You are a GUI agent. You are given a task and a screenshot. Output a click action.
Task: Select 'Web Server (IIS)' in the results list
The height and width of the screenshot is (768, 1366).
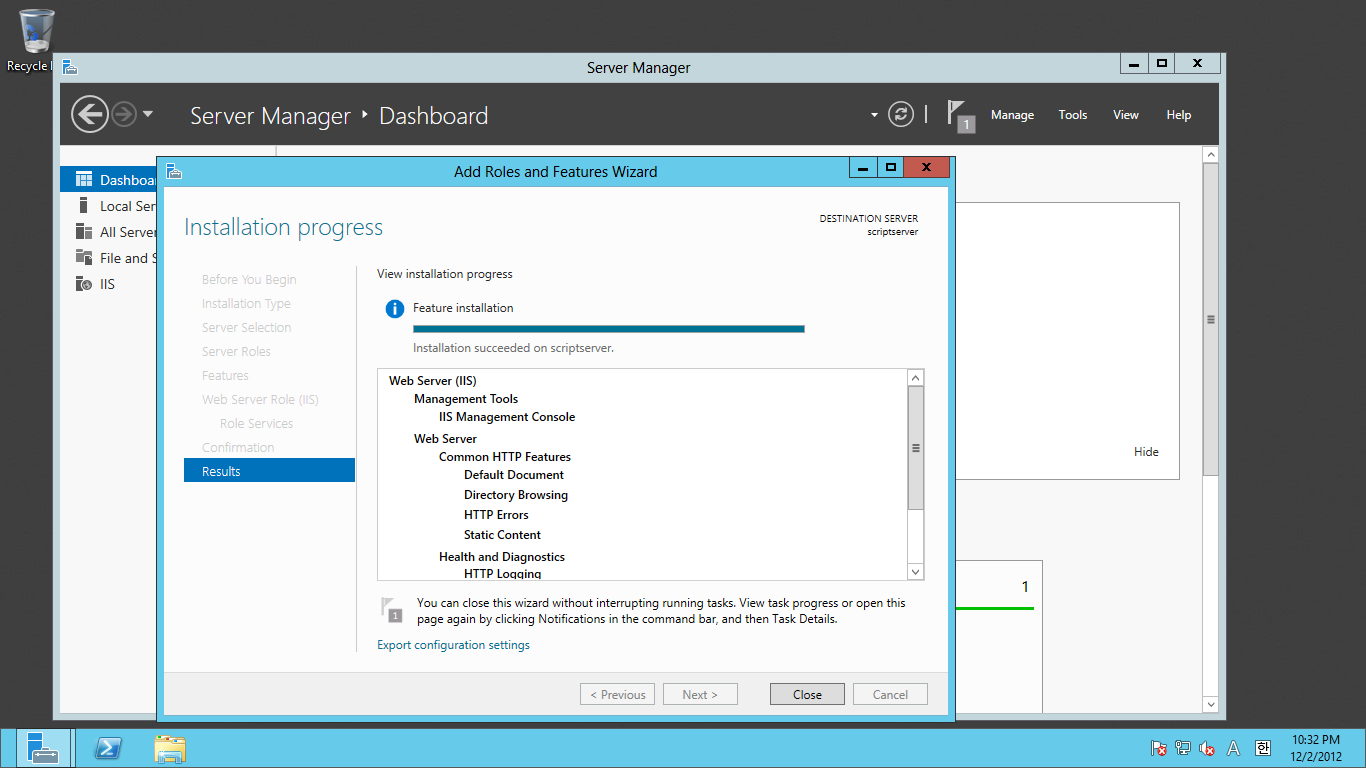point(433,381)
